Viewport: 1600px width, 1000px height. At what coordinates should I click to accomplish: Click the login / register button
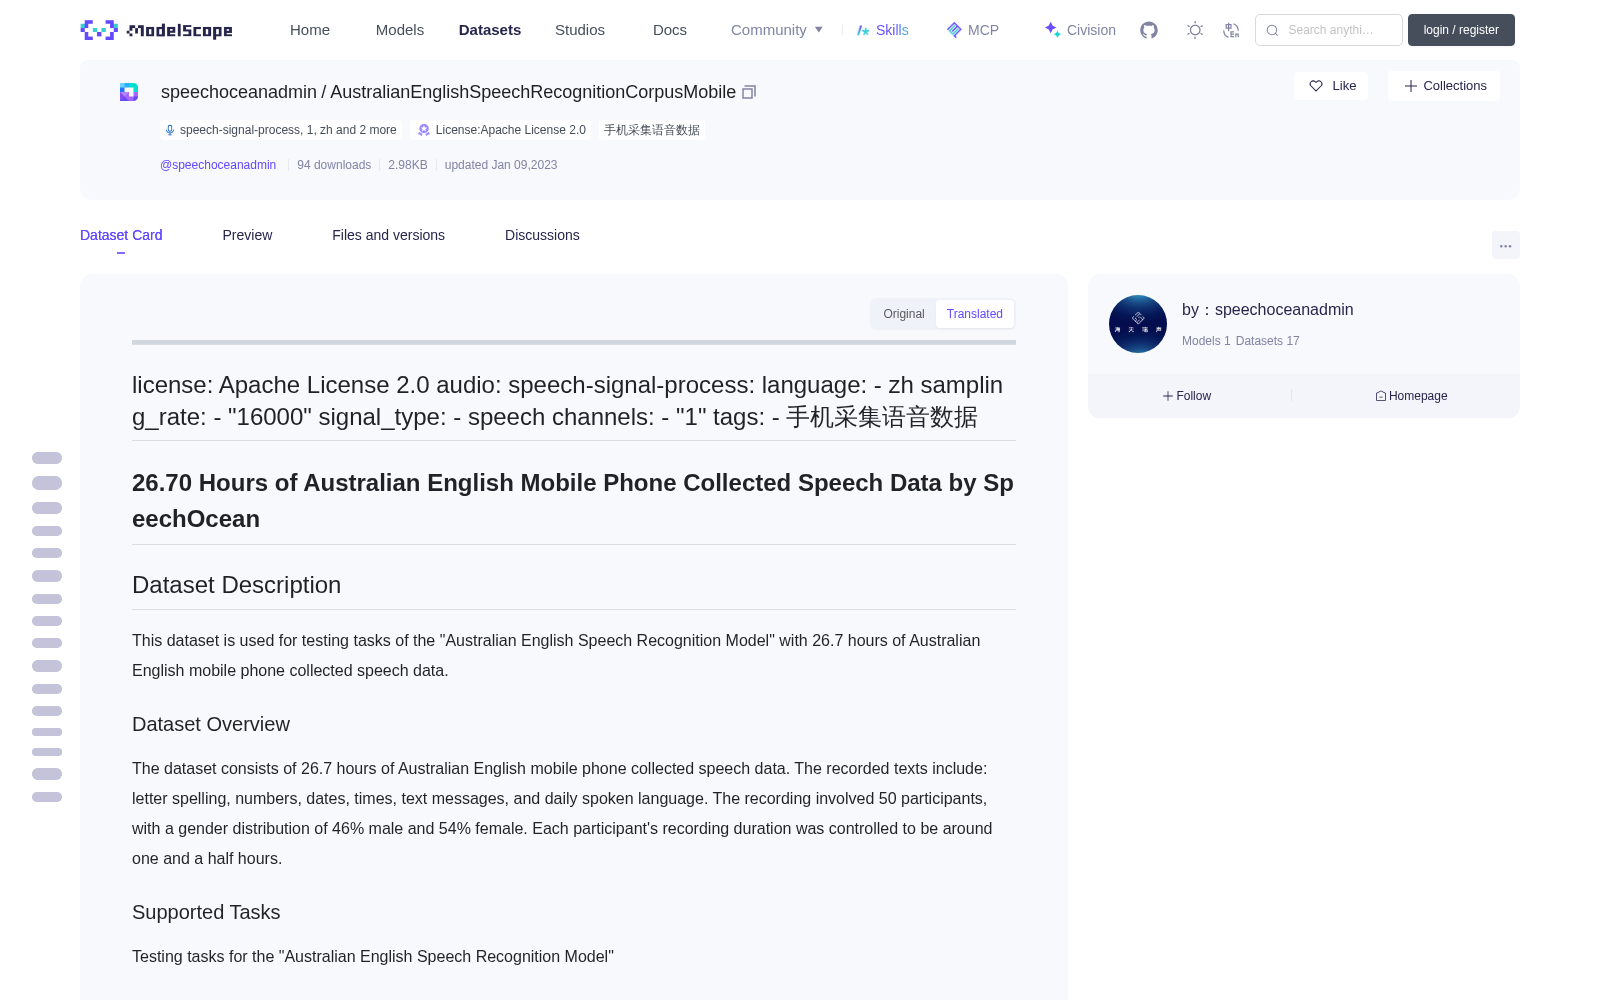point(1461,30)
